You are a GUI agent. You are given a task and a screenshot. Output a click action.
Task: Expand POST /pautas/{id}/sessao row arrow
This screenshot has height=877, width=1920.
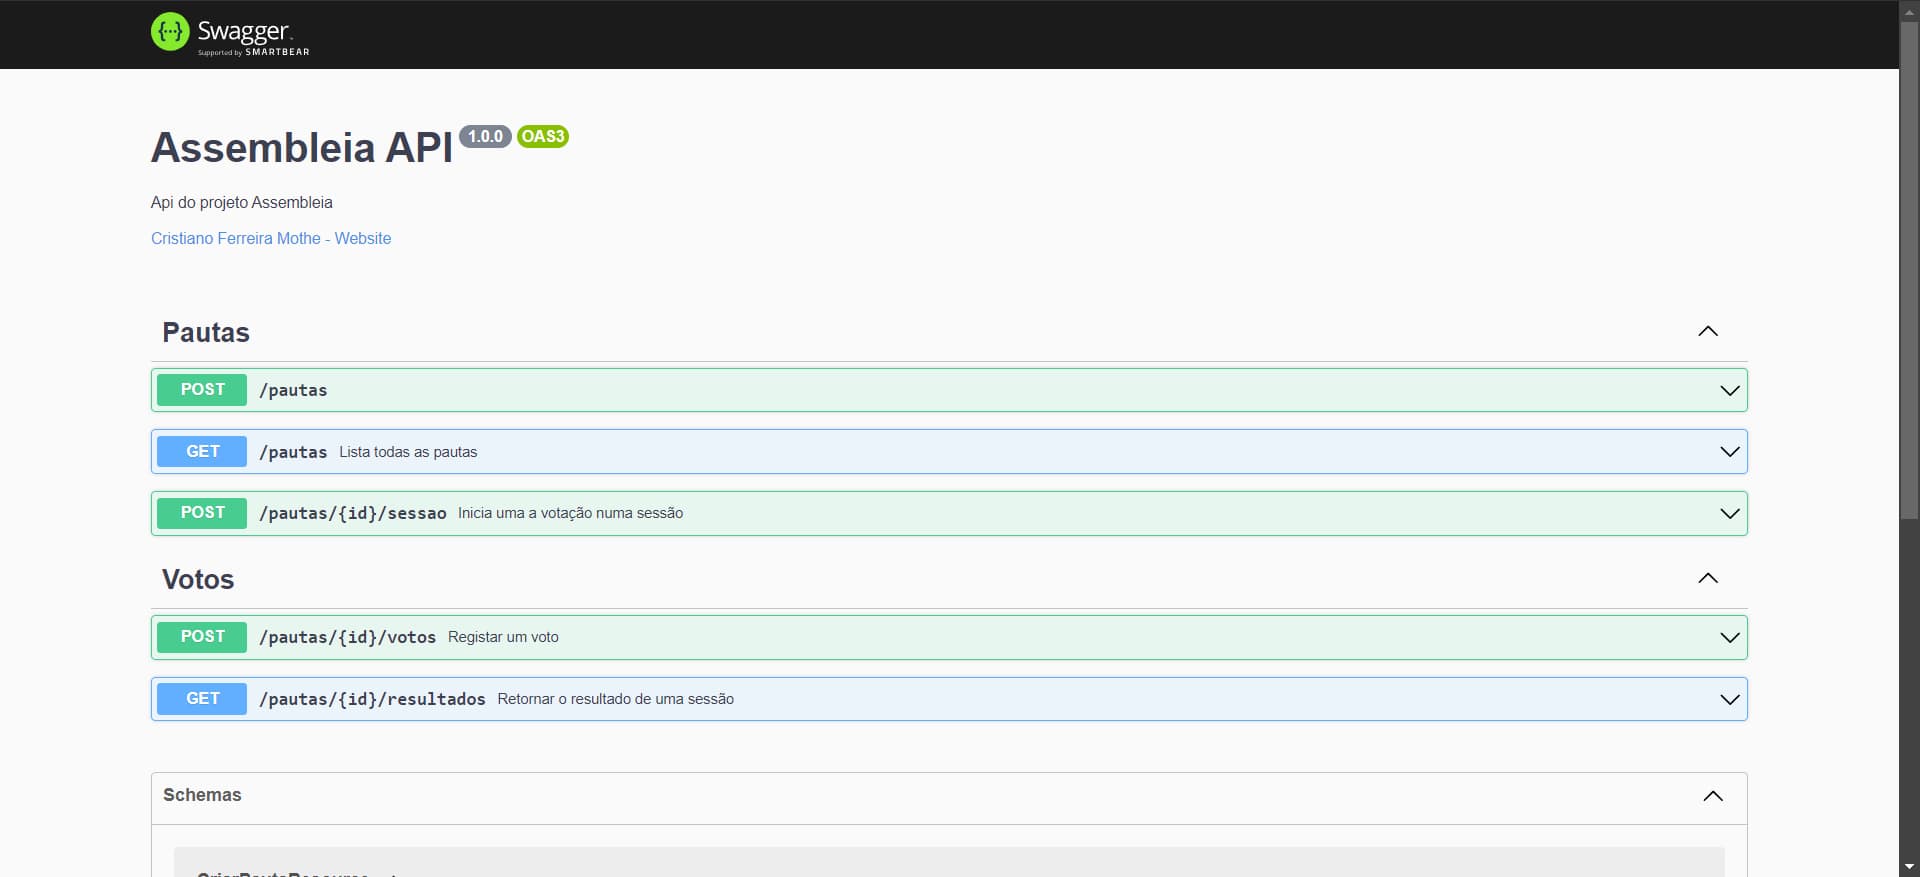1730,513
